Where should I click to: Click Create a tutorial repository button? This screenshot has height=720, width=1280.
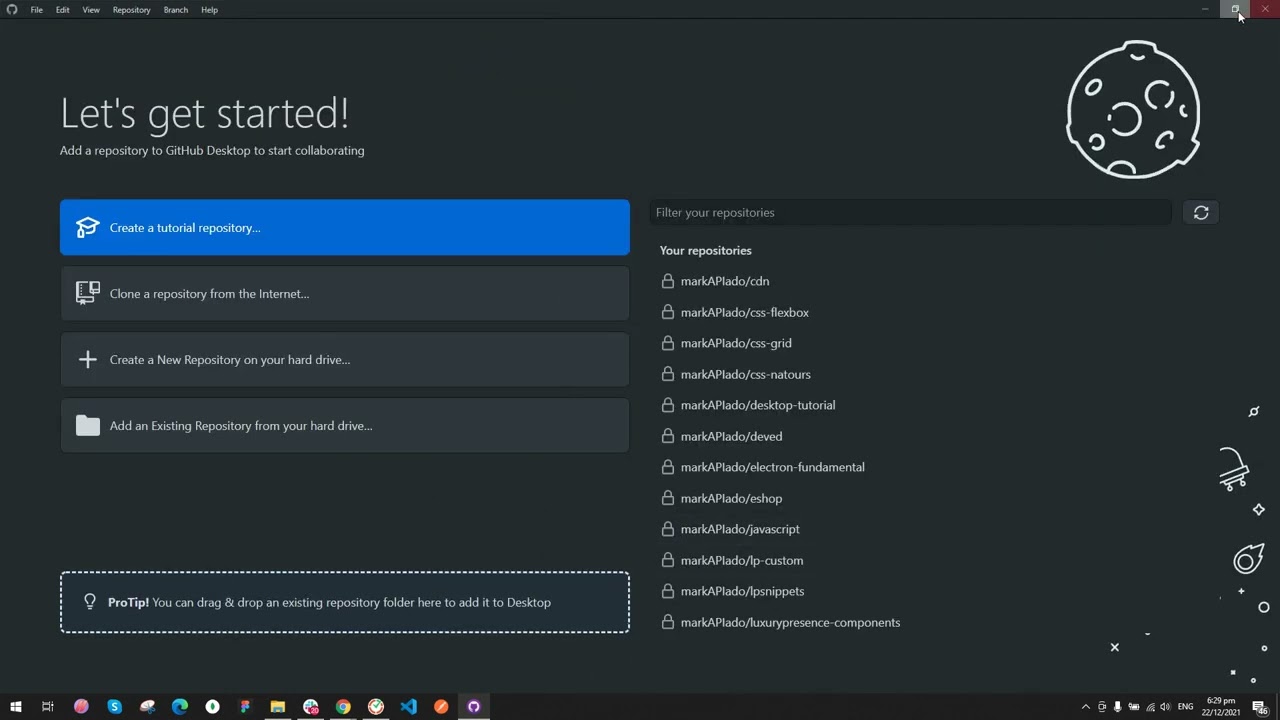click(x=345, y=228)
